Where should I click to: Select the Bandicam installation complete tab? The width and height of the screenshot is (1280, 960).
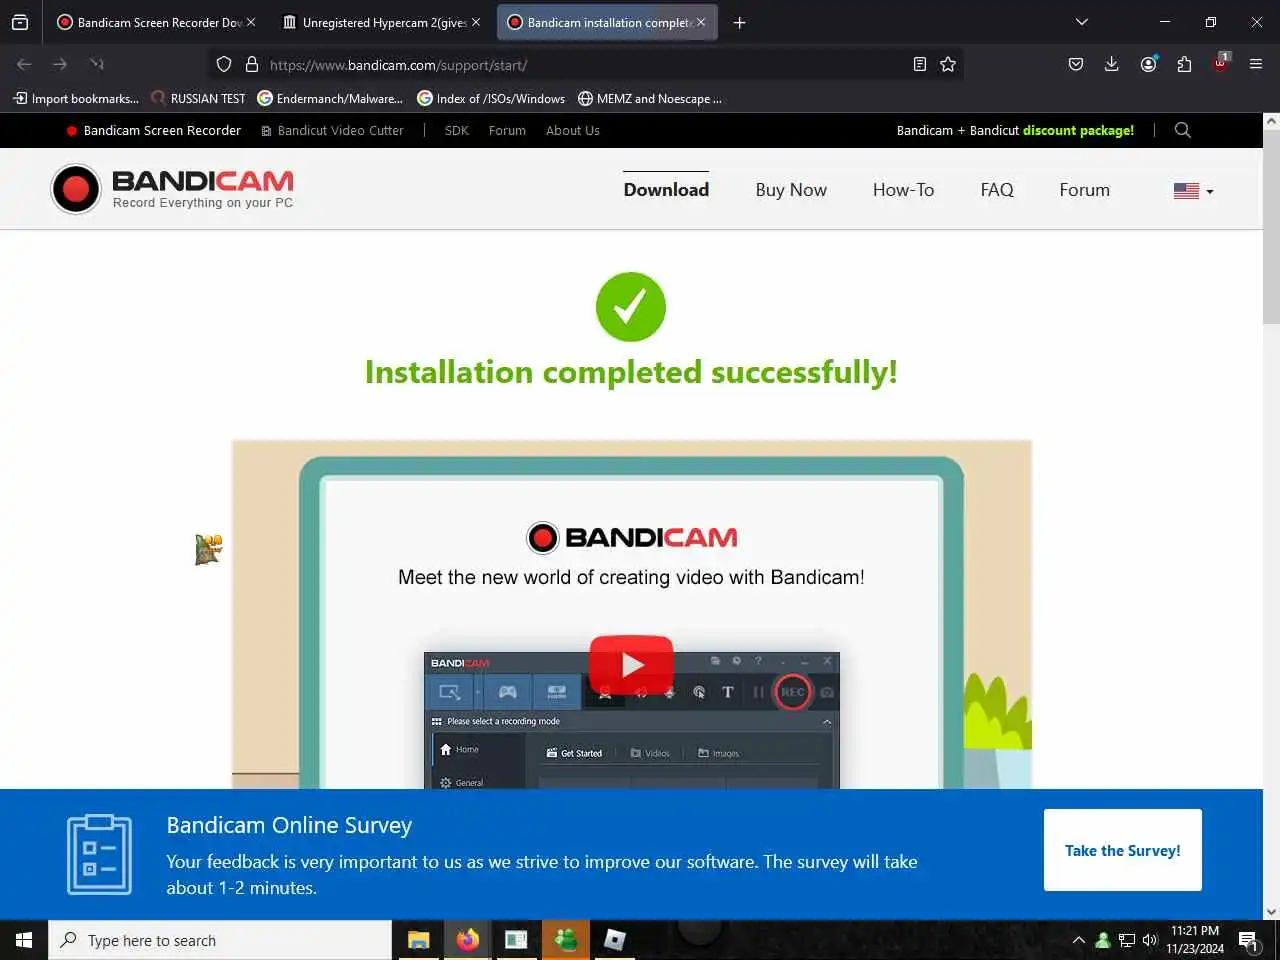click(606, 22)
